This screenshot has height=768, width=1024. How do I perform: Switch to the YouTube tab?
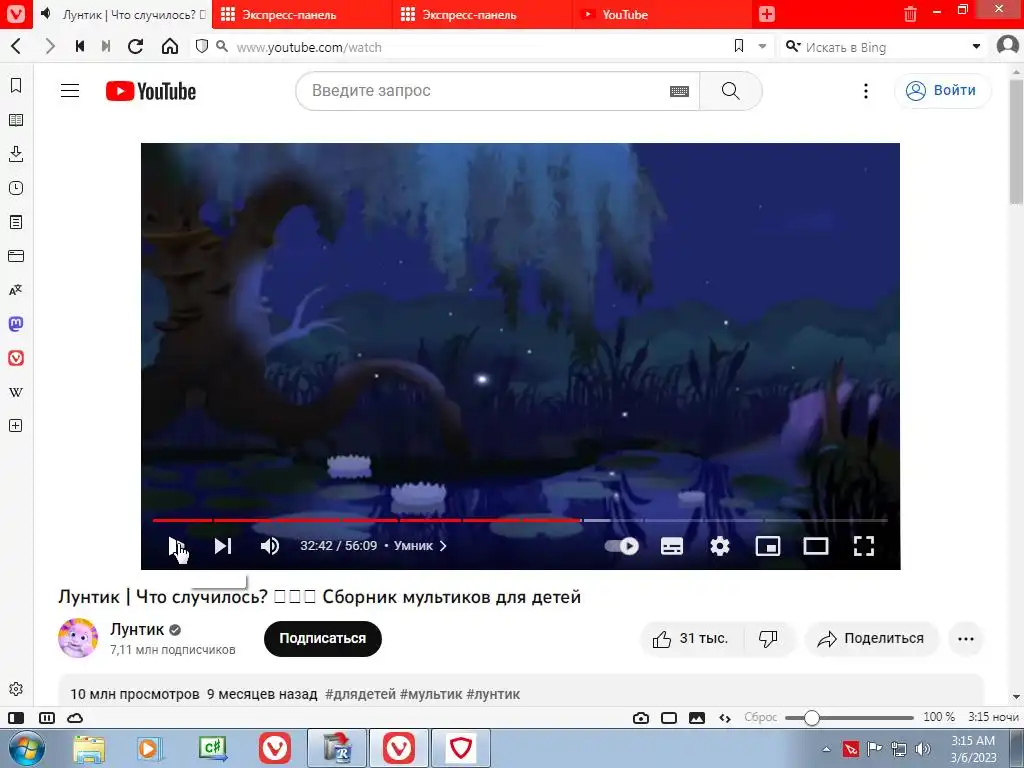(662, 14)
